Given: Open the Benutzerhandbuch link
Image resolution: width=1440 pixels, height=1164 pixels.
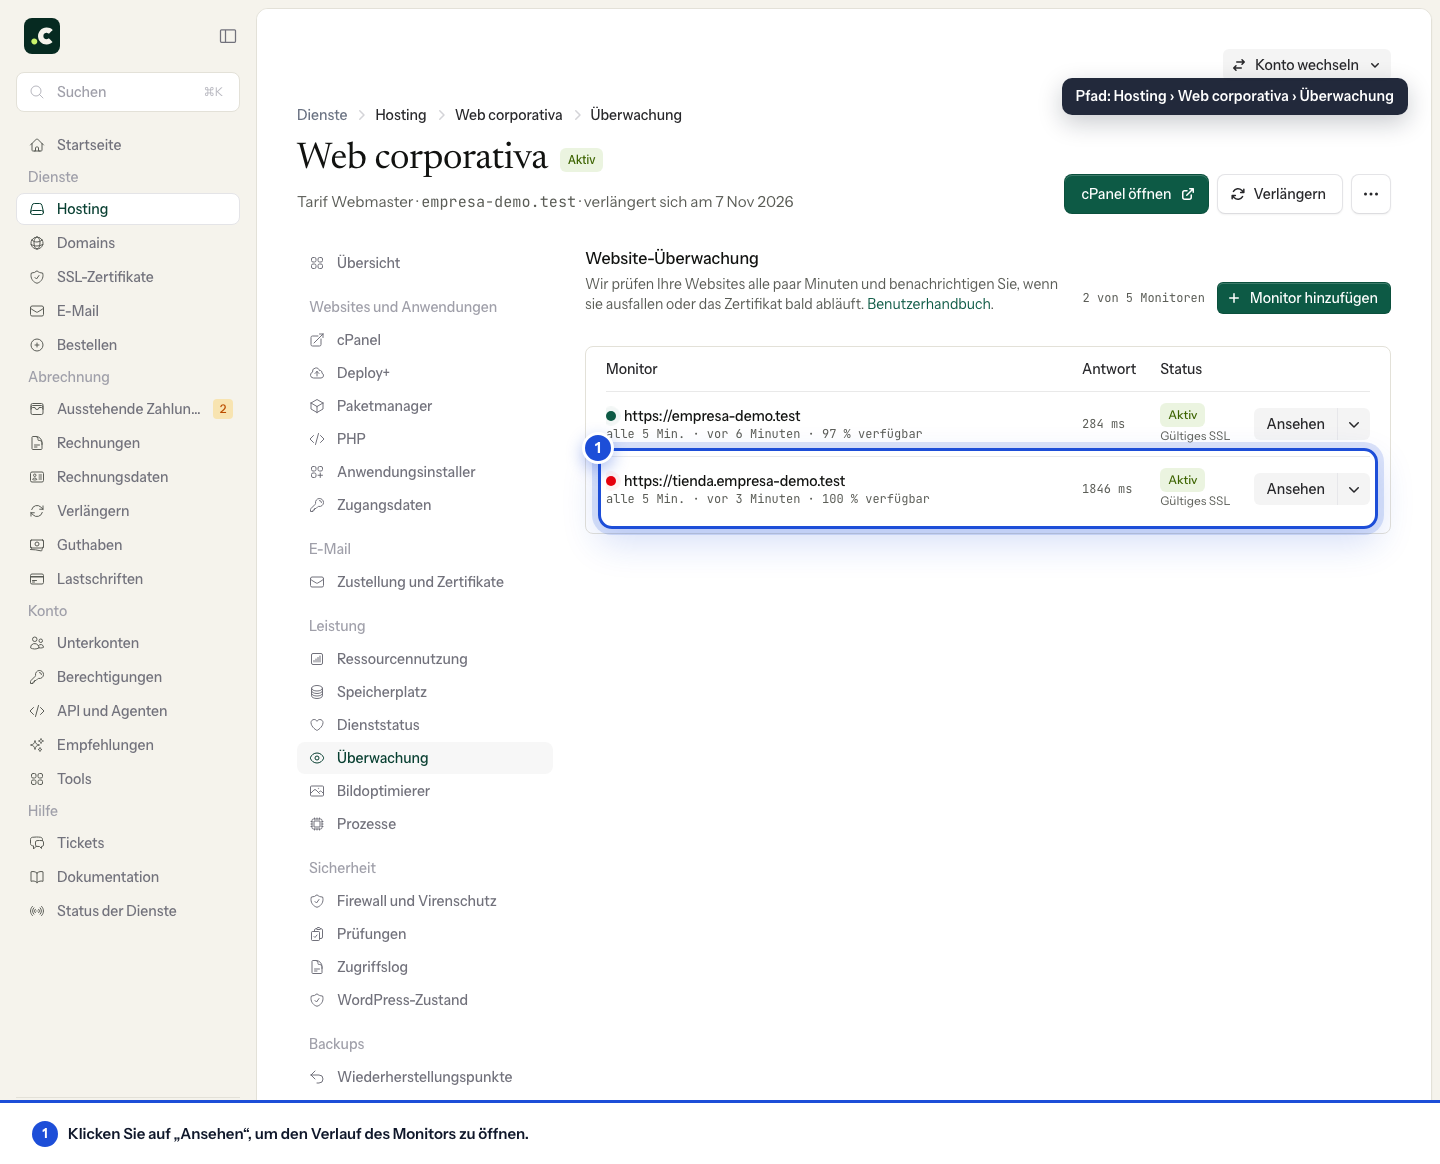Looking at the screenshot, I should coord(929,304).
